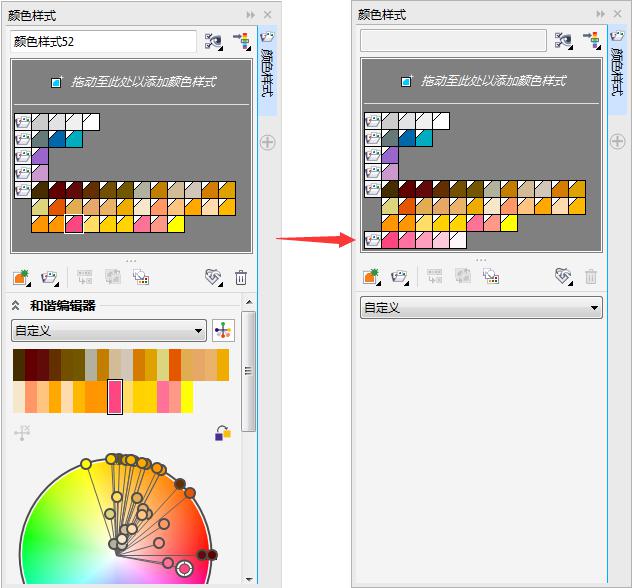Image resolution: width=632 pixels, height=588 pixels.
Task: Select teal swatch in left swatch grid
Action: (74, 139)
